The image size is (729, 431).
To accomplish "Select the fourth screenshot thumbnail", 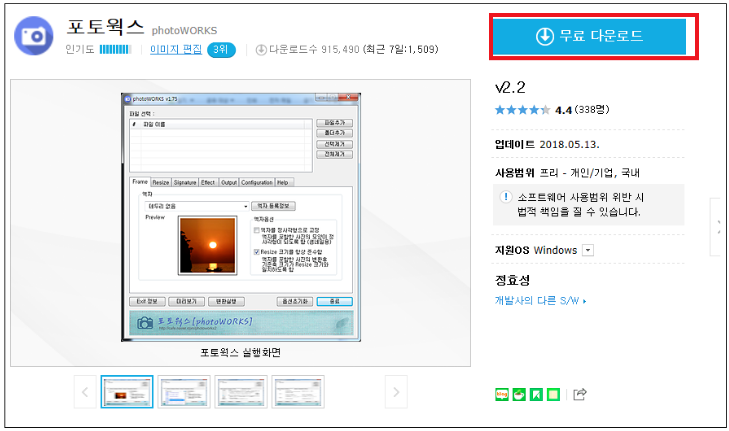I will [298, 392].
